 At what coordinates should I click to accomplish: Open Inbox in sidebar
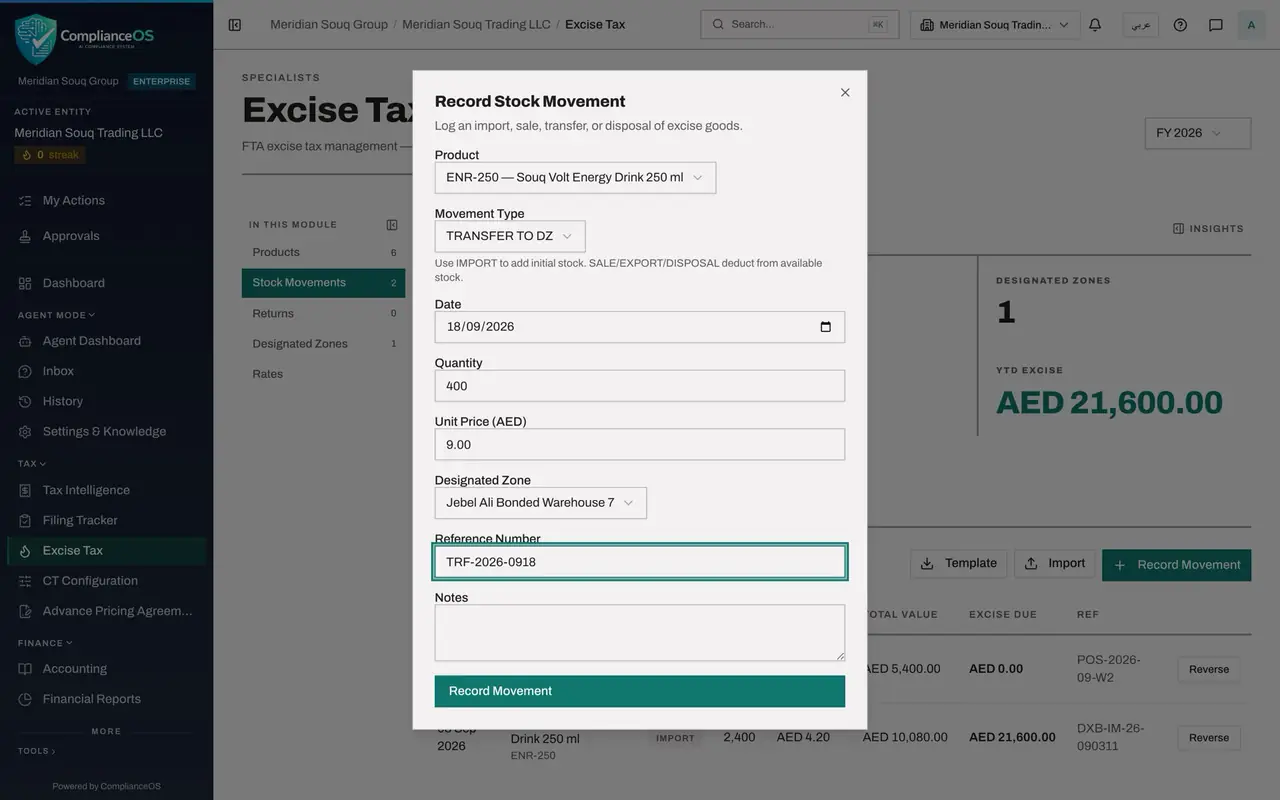[106, 371]
